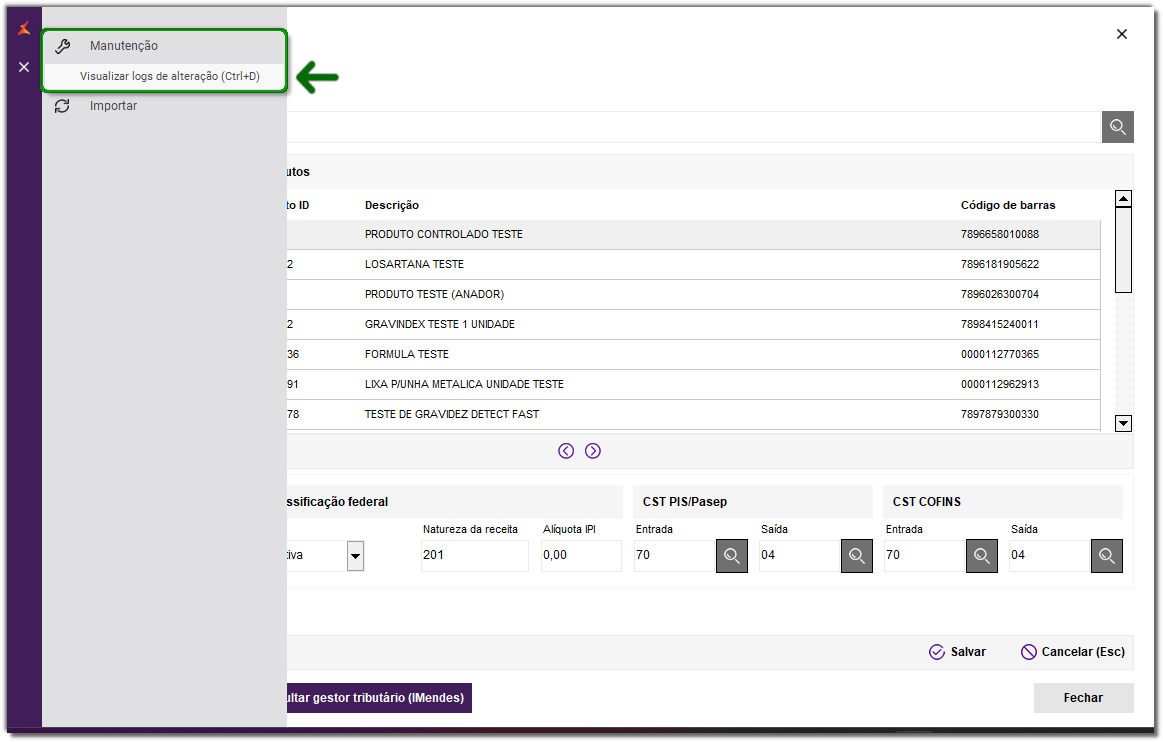Click the Fechar button

[1083, 698]
